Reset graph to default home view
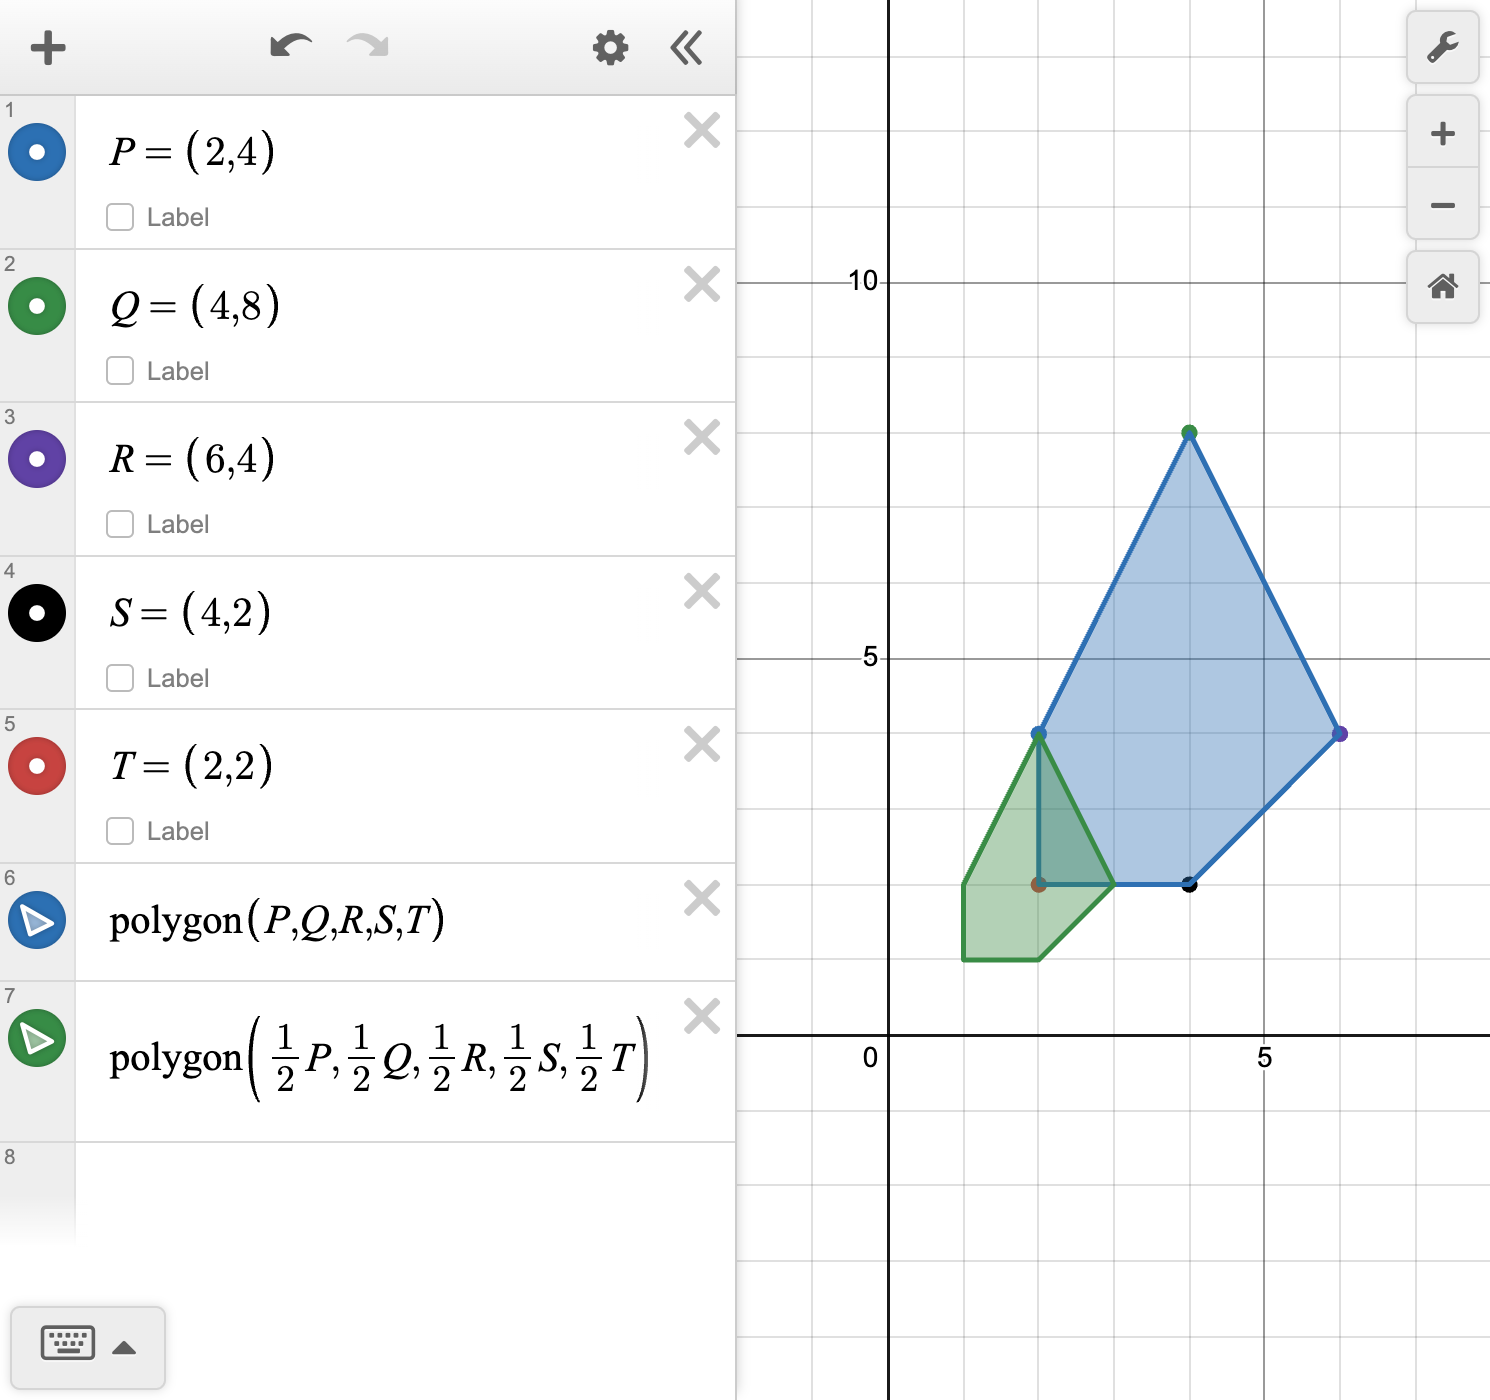Viewport: 1490px width, 1400px height. [1442, 287]
